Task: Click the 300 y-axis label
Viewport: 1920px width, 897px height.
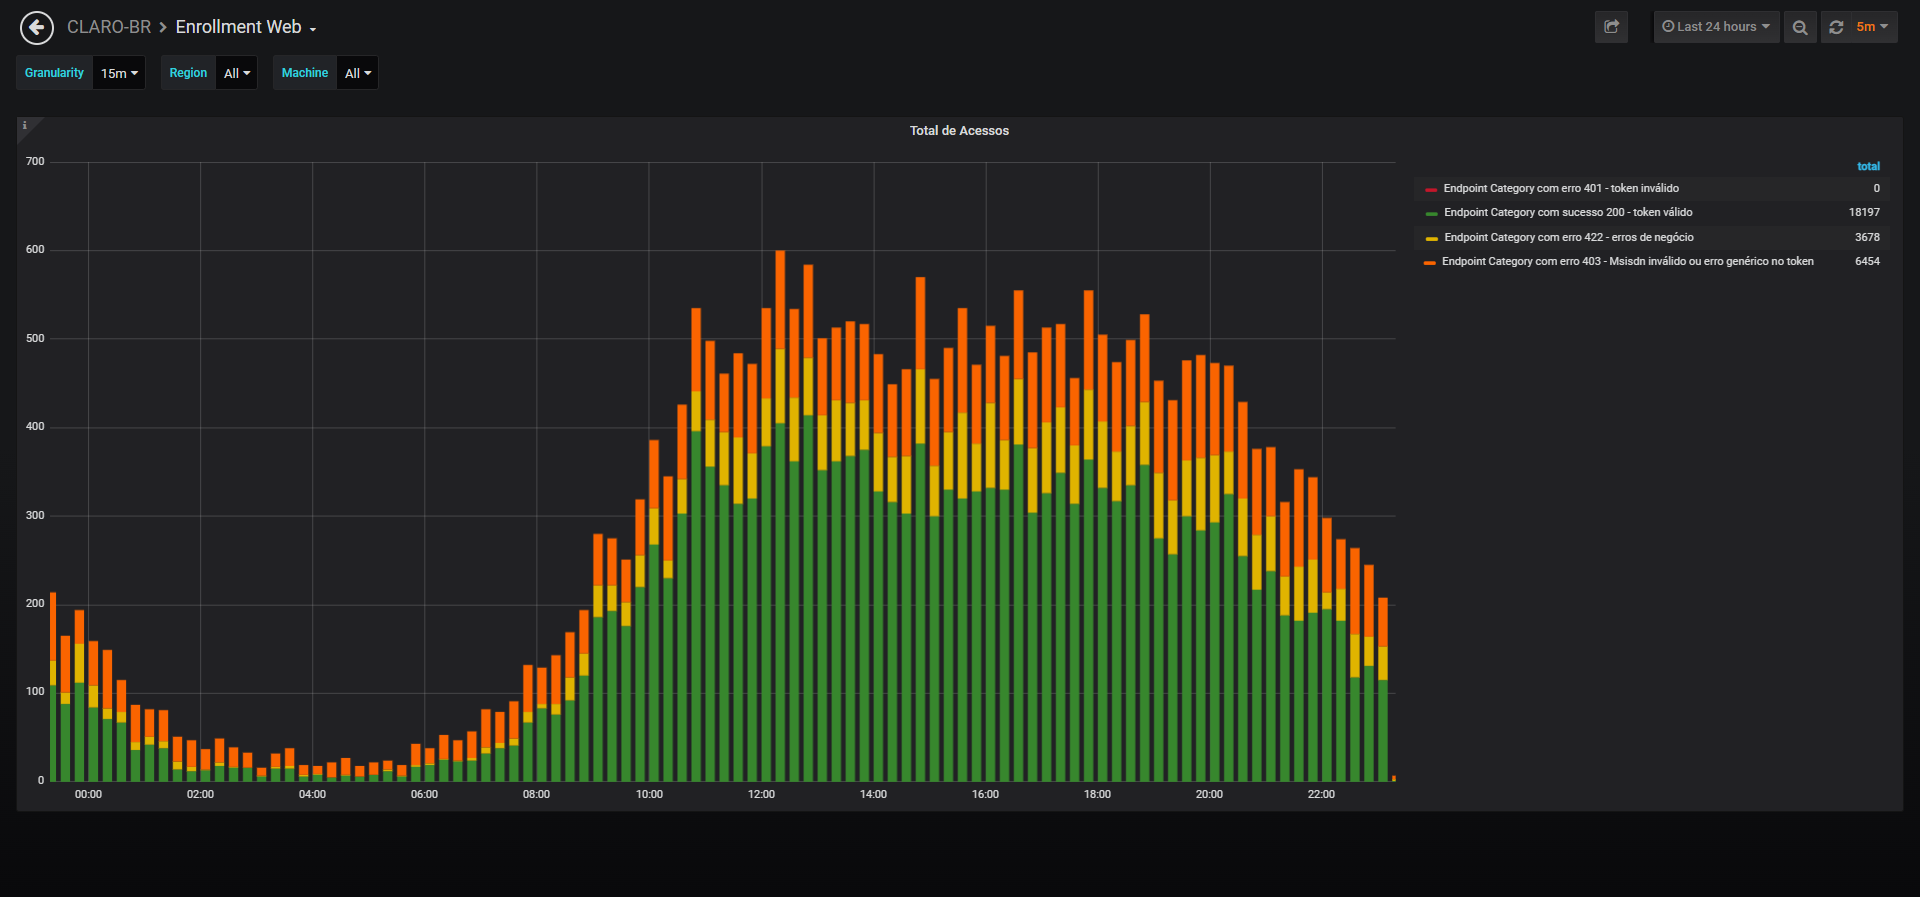Action: click(35, 515)
